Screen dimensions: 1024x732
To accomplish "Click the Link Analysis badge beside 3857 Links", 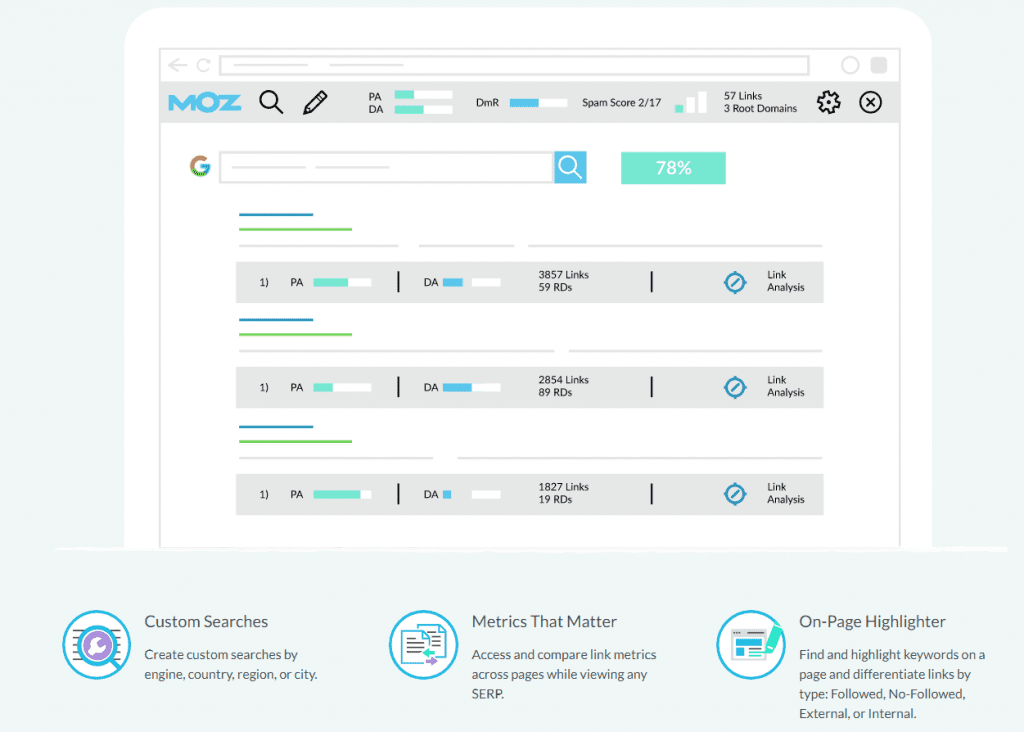I will (735, 282).
